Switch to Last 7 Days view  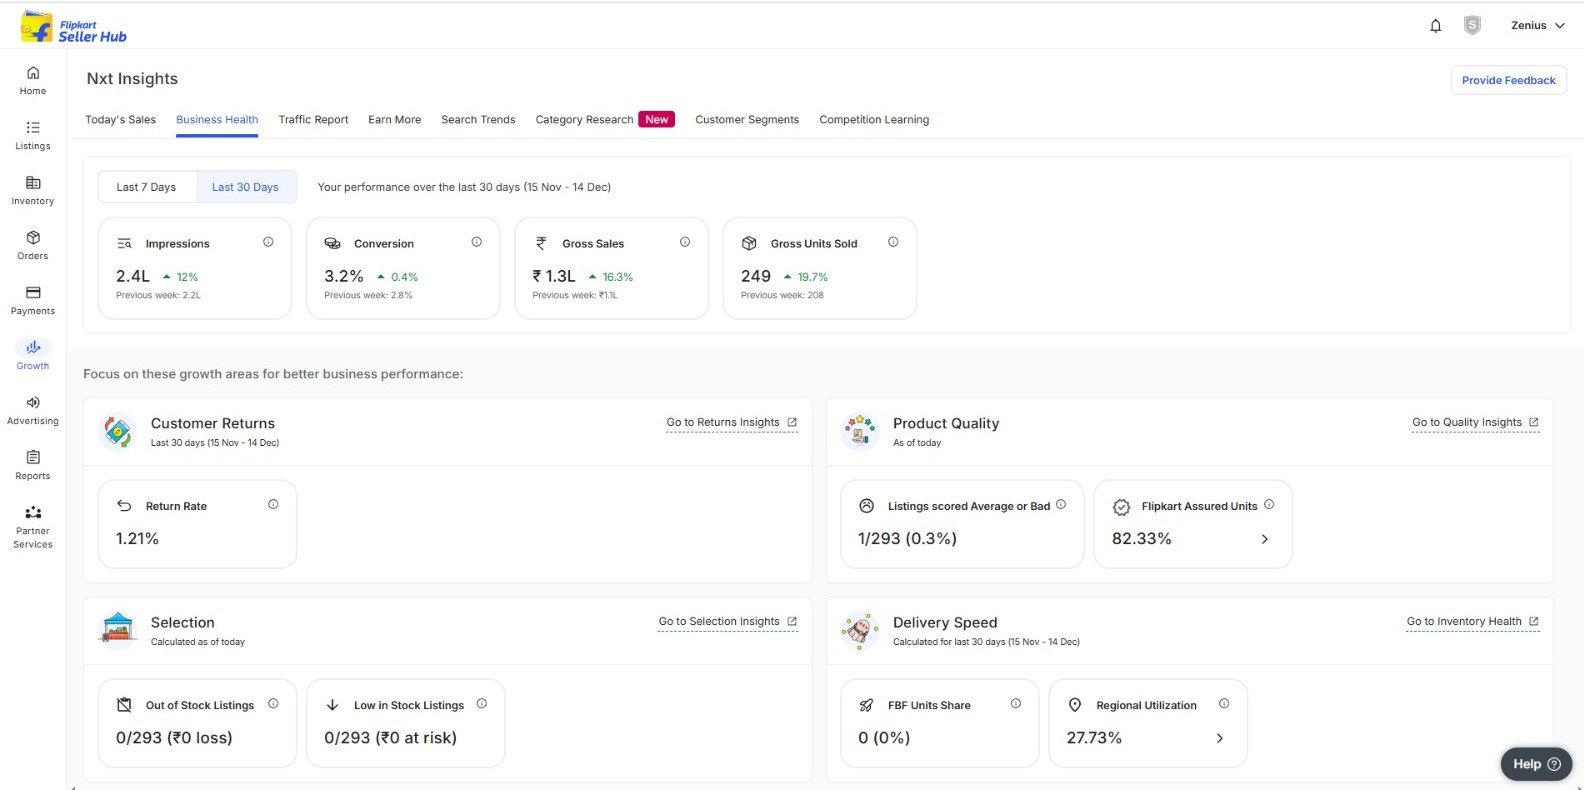click(x=146, y=187)
